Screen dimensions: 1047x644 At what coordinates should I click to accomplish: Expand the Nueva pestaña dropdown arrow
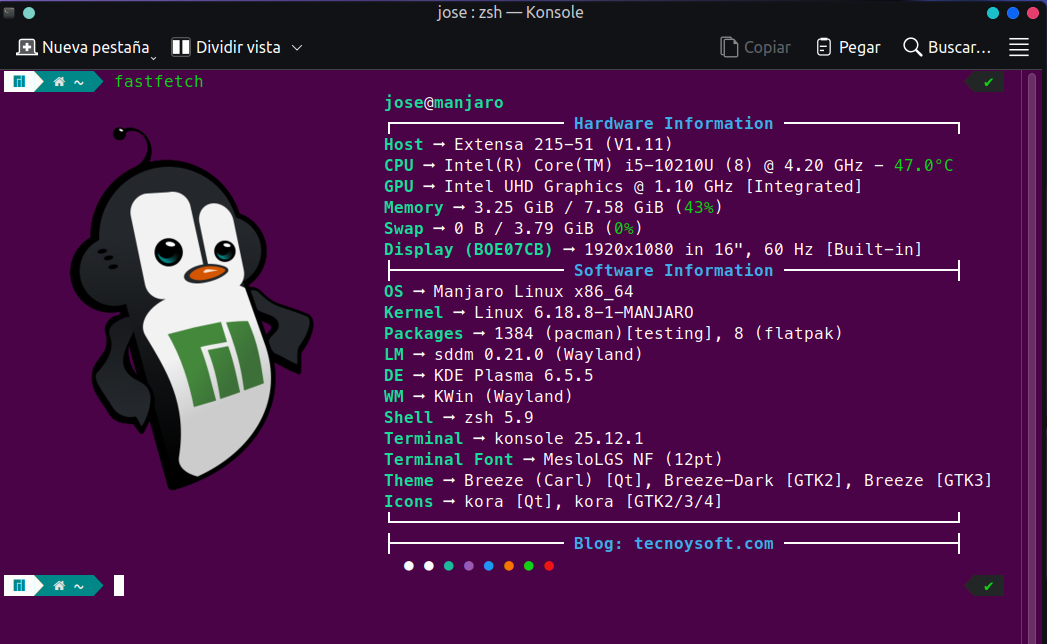[154, 57]
